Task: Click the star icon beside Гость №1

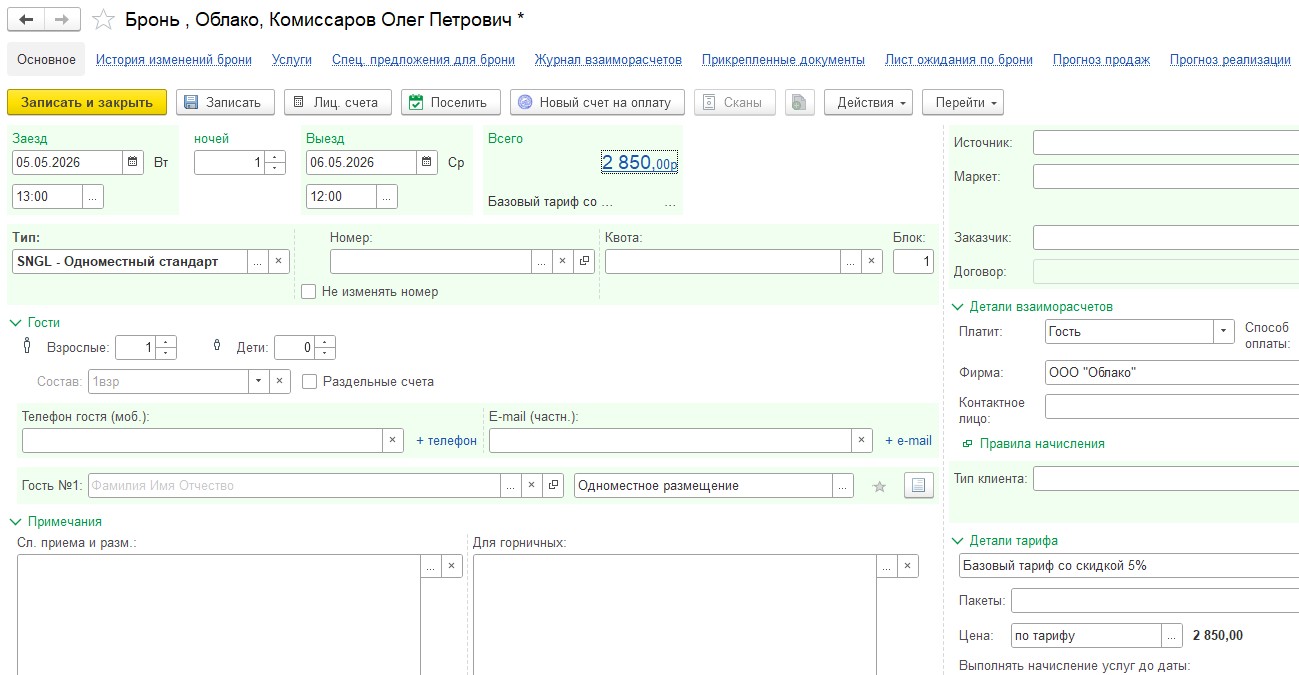Action: (880, 486)
